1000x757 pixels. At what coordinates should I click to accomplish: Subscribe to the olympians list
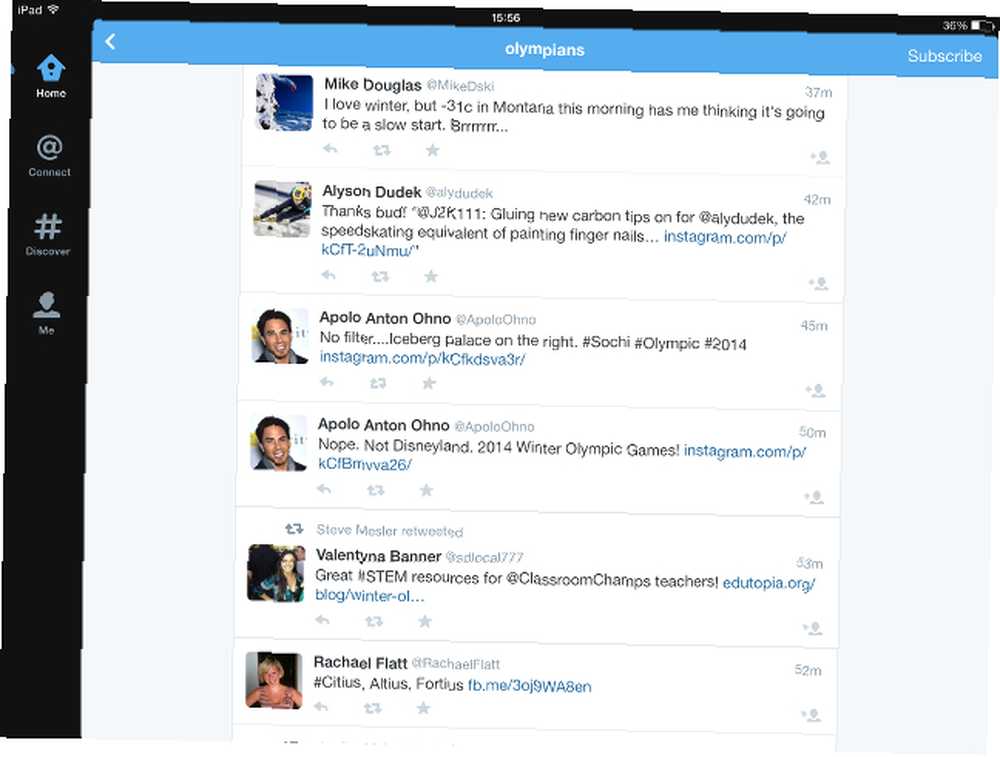click(x=945, y=56)
